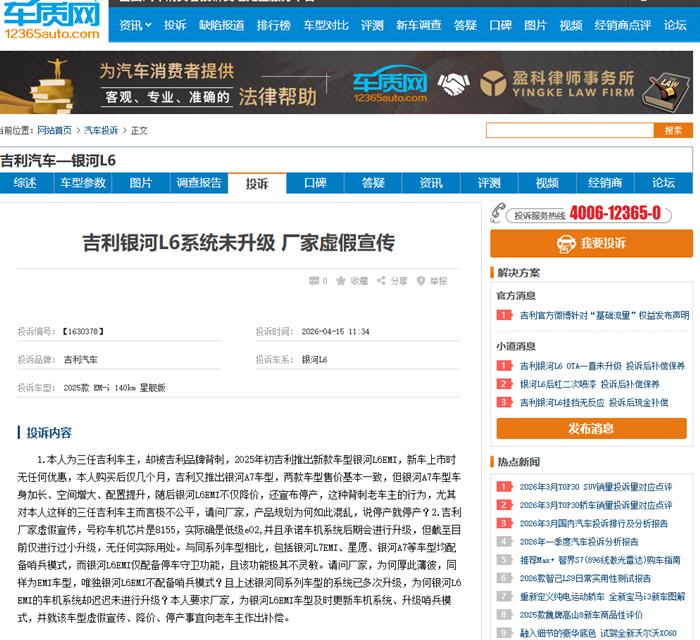Image resolution: width=700 pixels, height=640 pixels.
Task: Click the car icon in 我要投诉 button
Action: click(564, 243)
